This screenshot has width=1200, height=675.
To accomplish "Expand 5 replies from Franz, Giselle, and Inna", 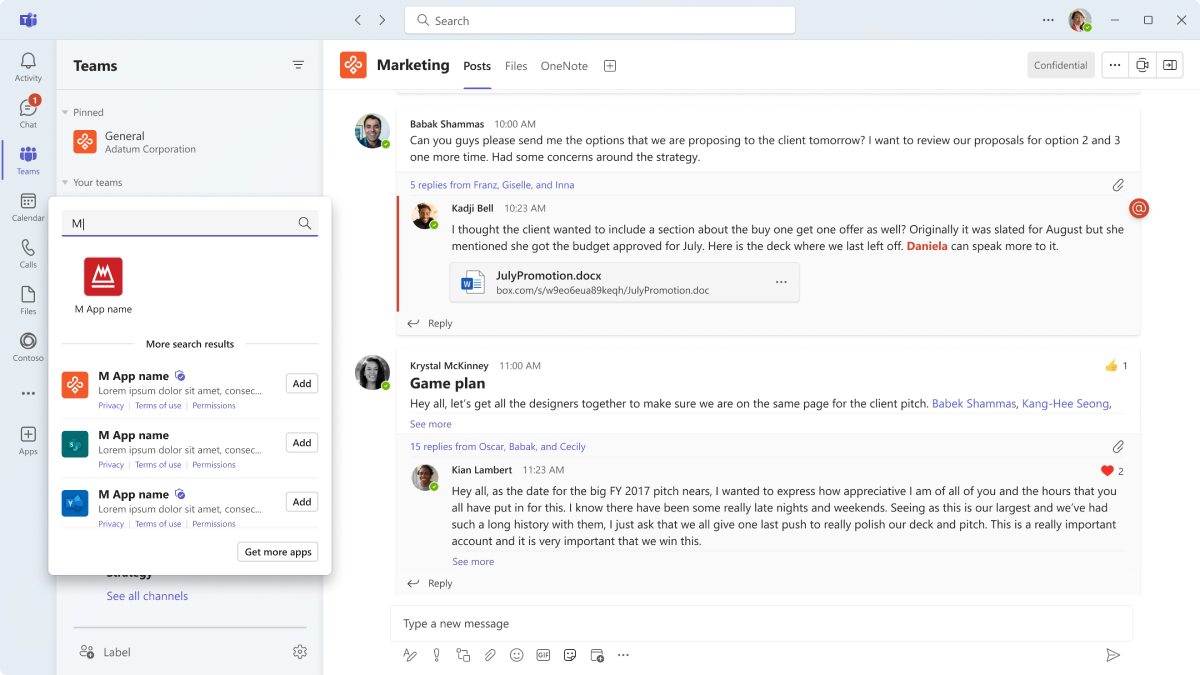I will pos(492,185).
